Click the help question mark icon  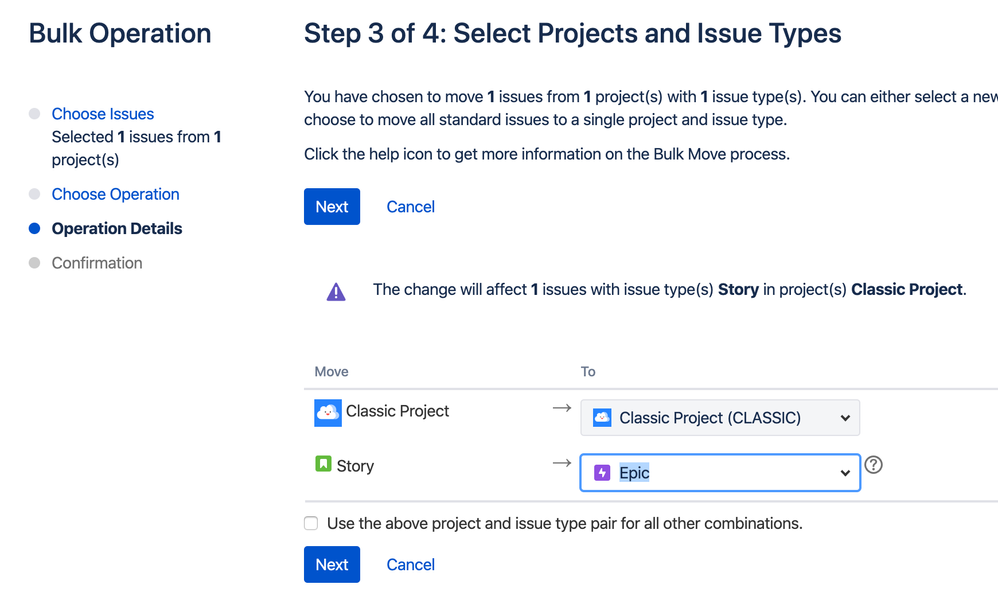click(x=873, y=465)
